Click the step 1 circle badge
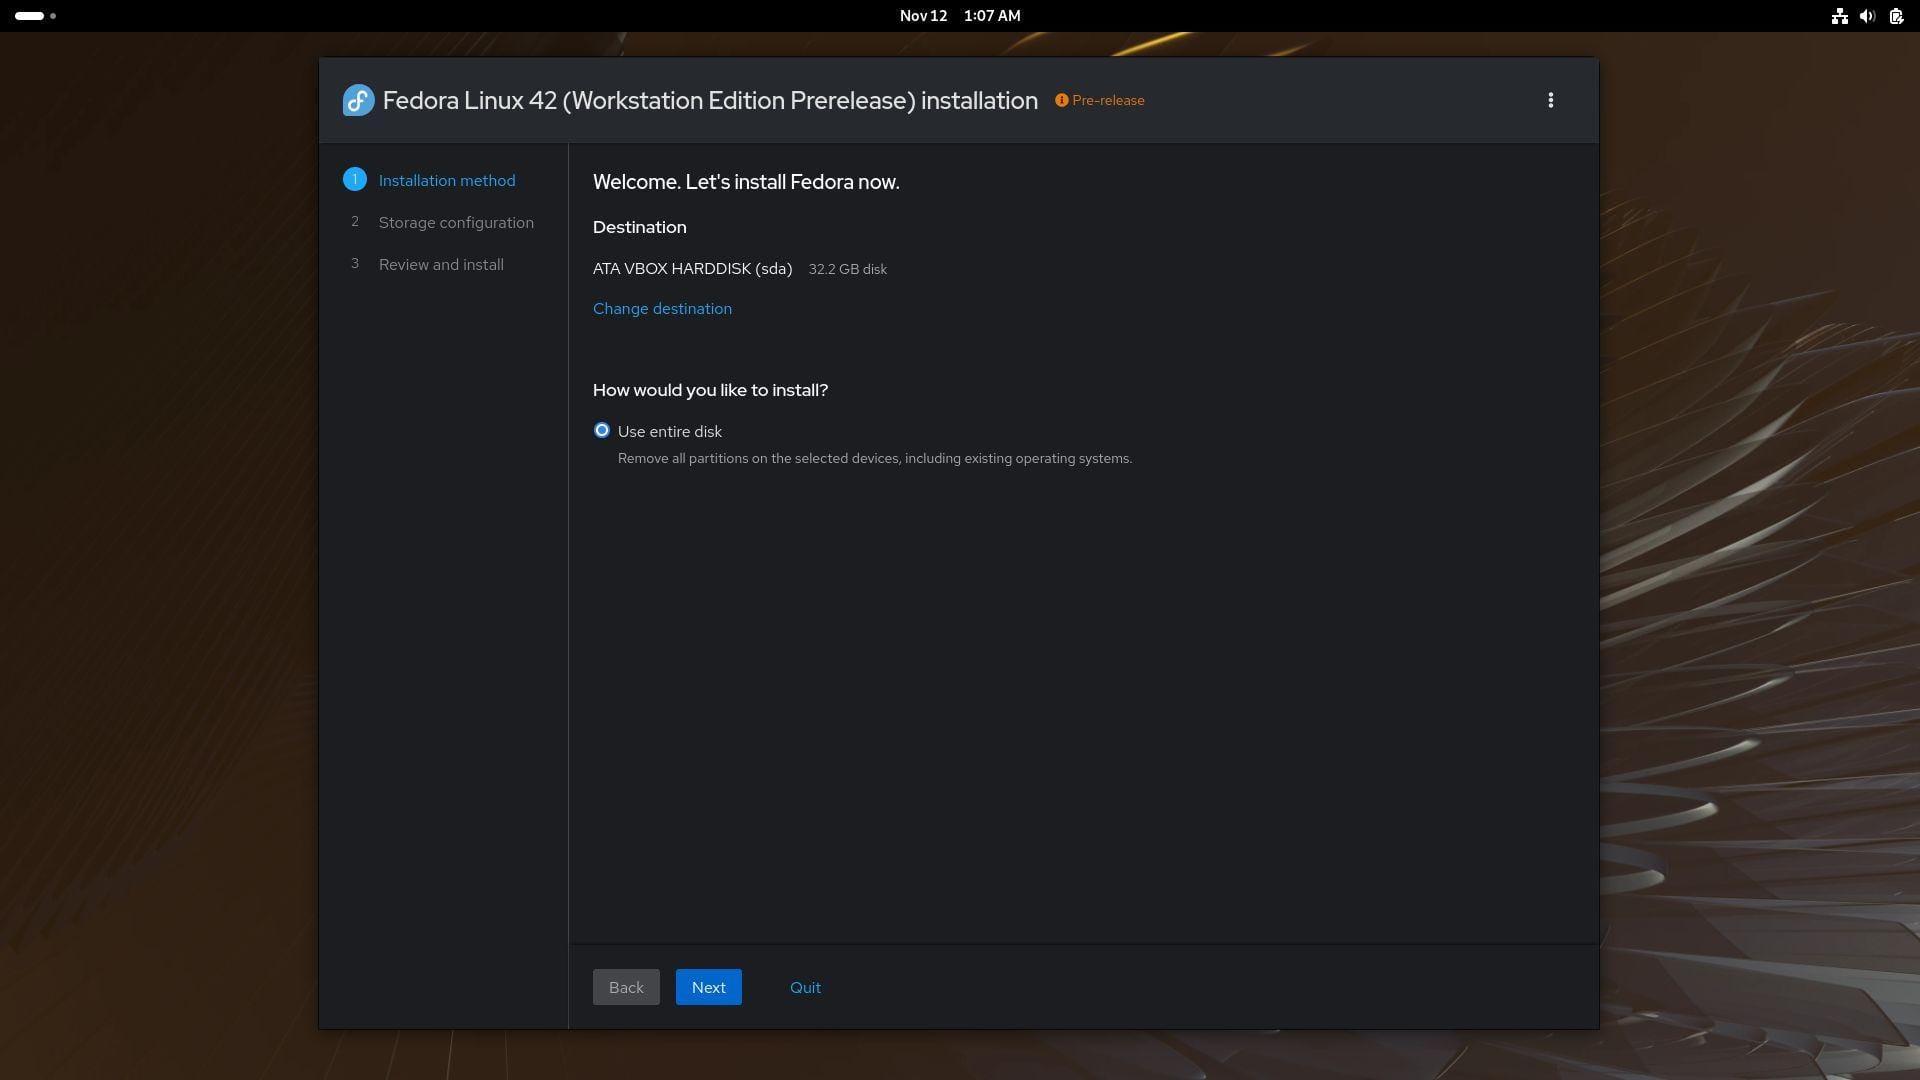This screenshot has height=1080, width=1920. tap(354, 180)
